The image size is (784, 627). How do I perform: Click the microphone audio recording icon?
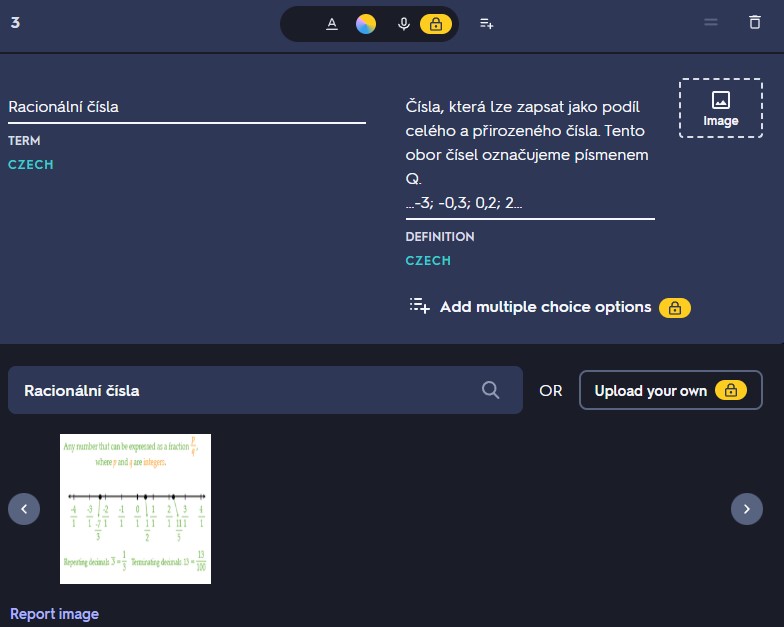click(404, 24)
